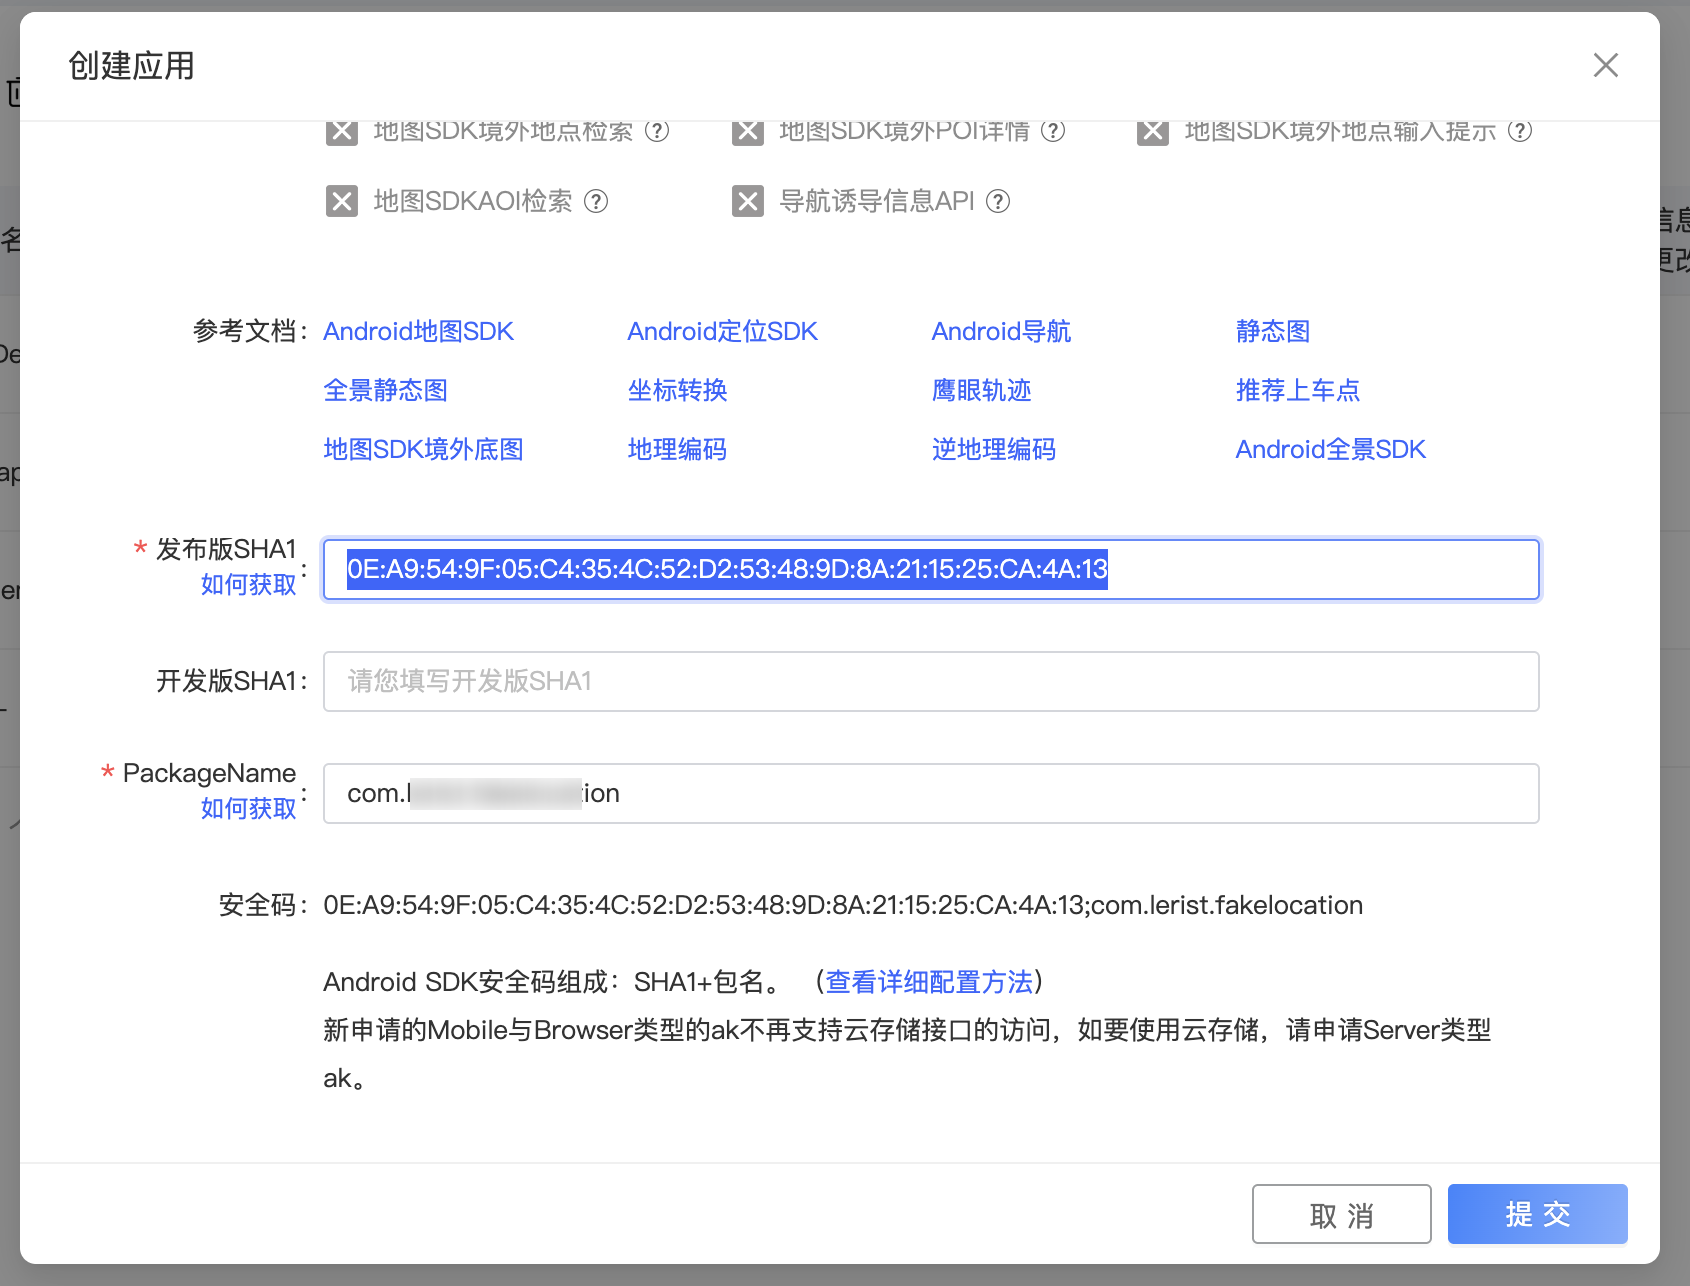Viewport: 1690px width, 1286px height.
Task: Click the 提交 button
Action: 1538,1214
